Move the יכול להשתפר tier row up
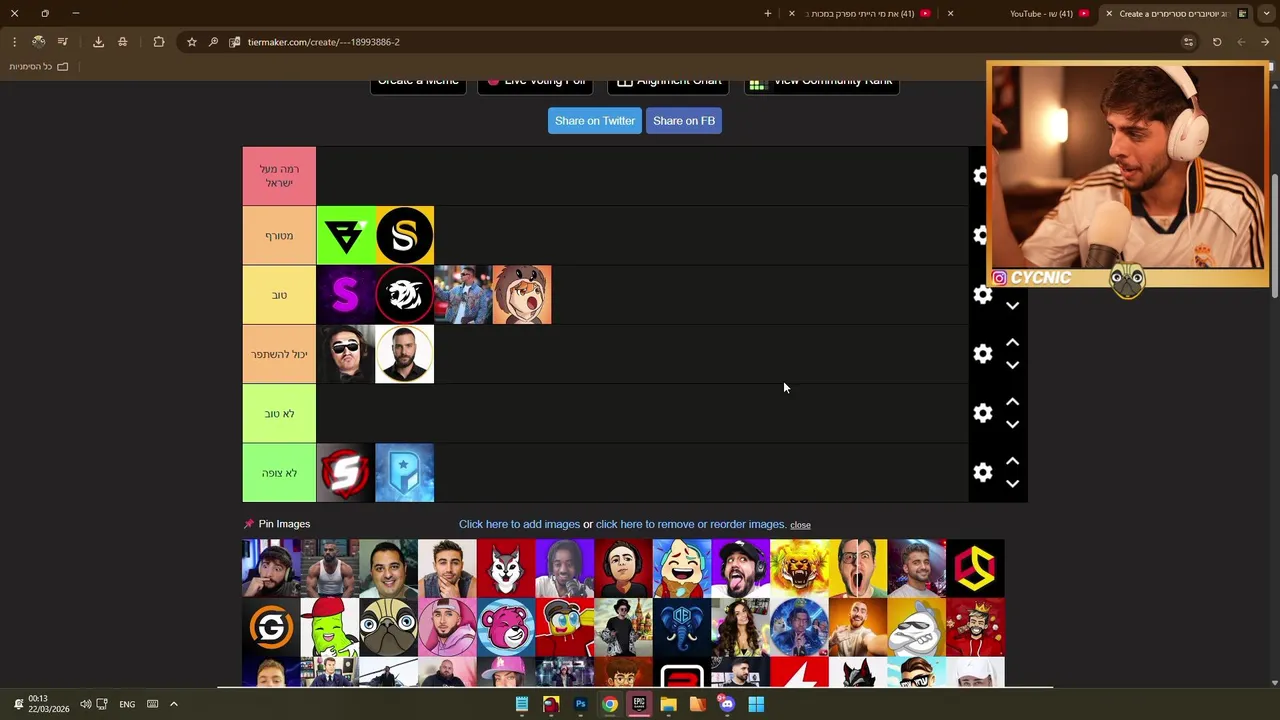Screen dimensions: 1280x720 point(1012,342)
